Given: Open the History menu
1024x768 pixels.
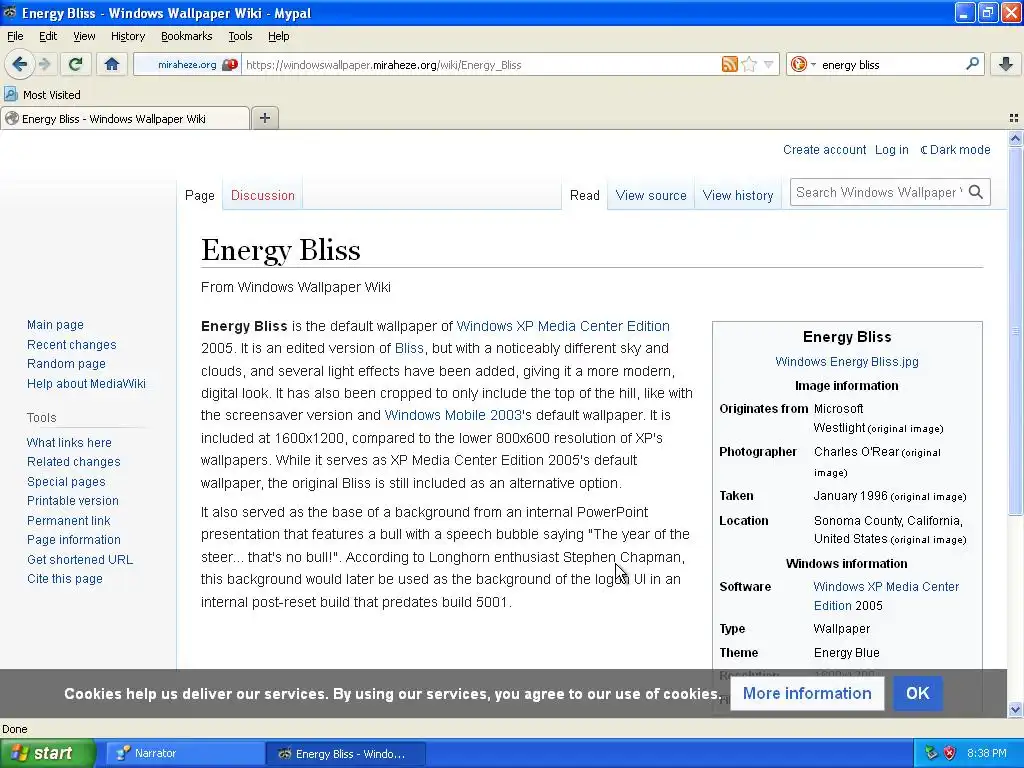Looking at the screenshot, I should point(127,36).
